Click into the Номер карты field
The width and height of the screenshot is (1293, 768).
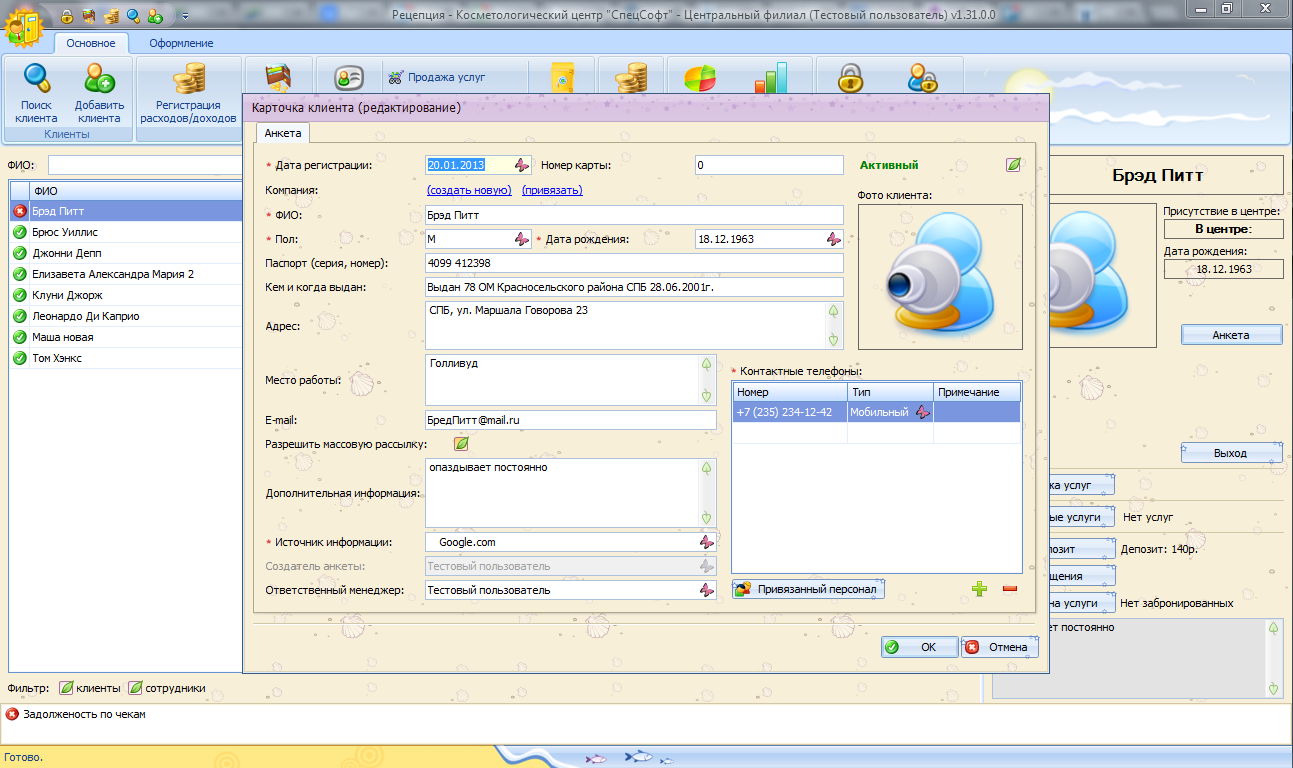[768, 166]
